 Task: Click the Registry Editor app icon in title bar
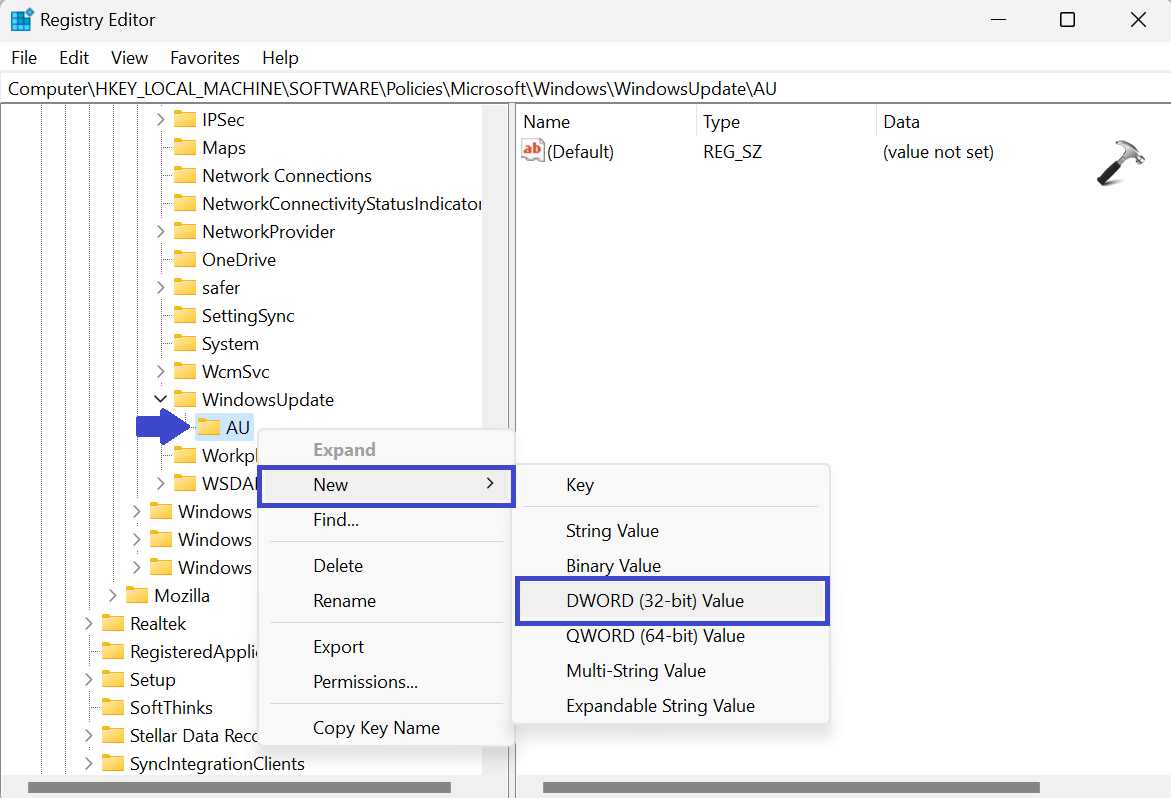click(x=22, y=20)
